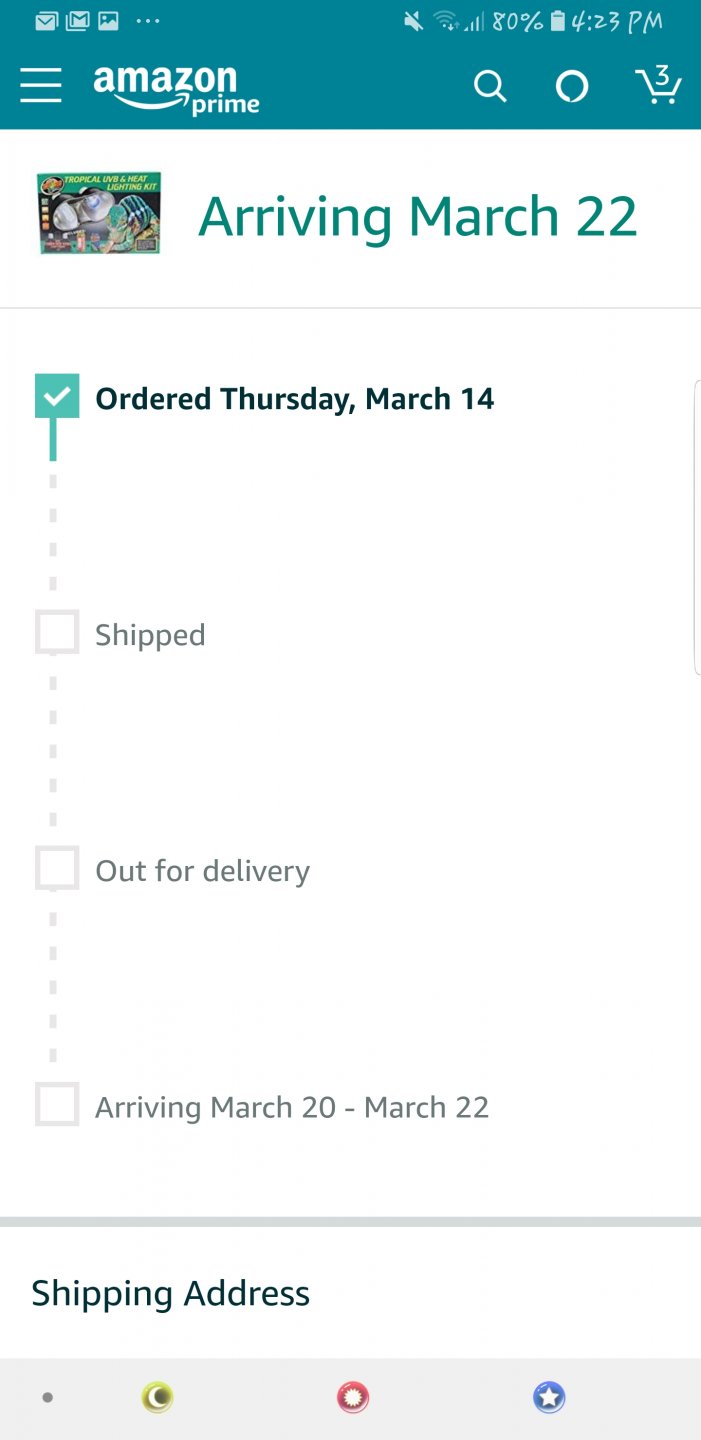Select the Arriving March 20 - March 22 checkbox
701x1440 pixels.
coord(57,1105)
